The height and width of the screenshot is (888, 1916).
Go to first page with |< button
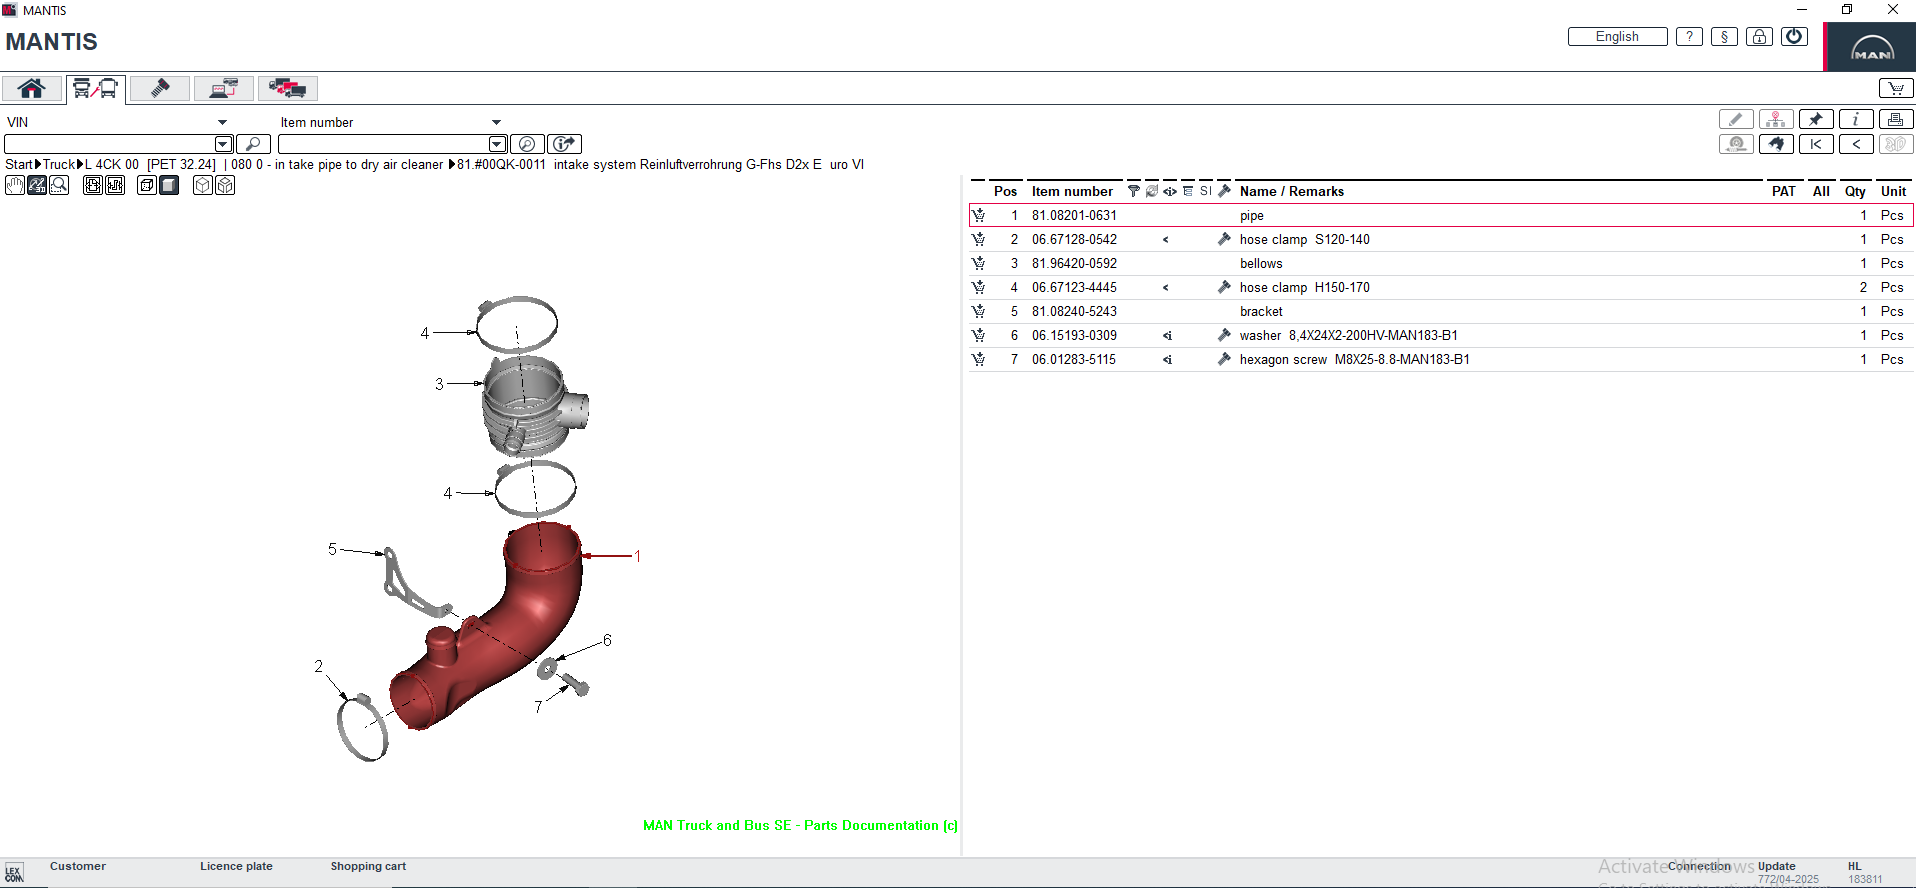point(1816,144)
